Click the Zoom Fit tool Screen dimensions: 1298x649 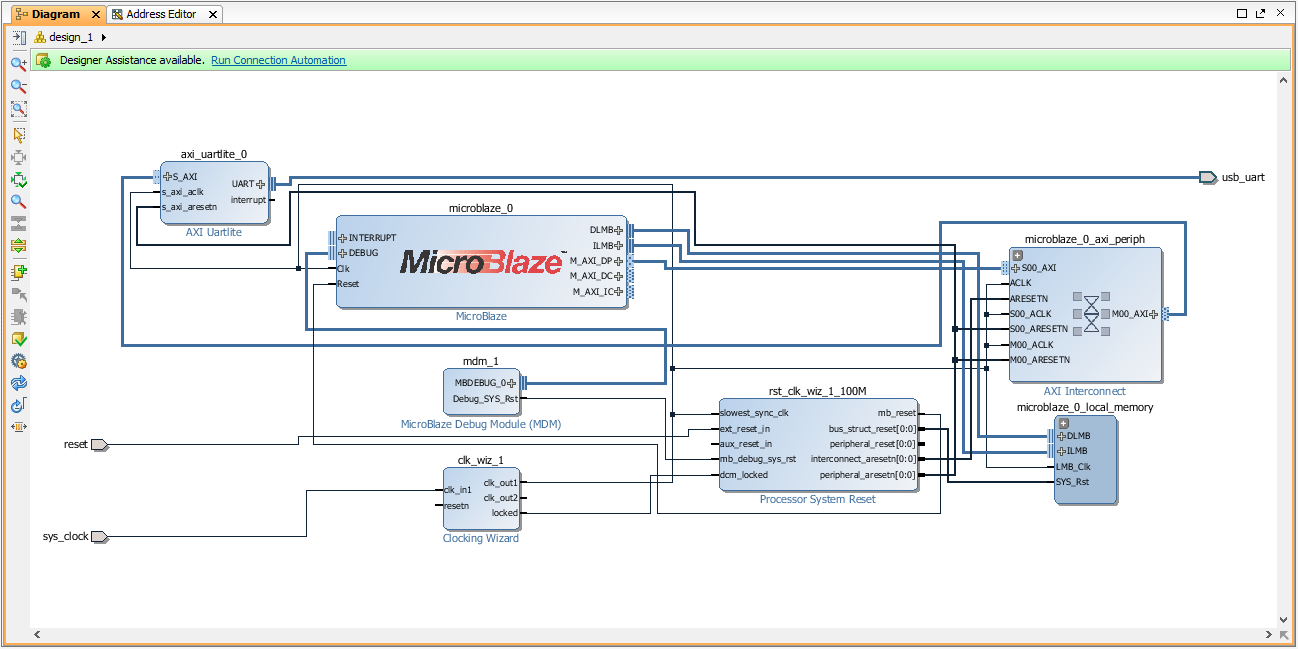18,109
